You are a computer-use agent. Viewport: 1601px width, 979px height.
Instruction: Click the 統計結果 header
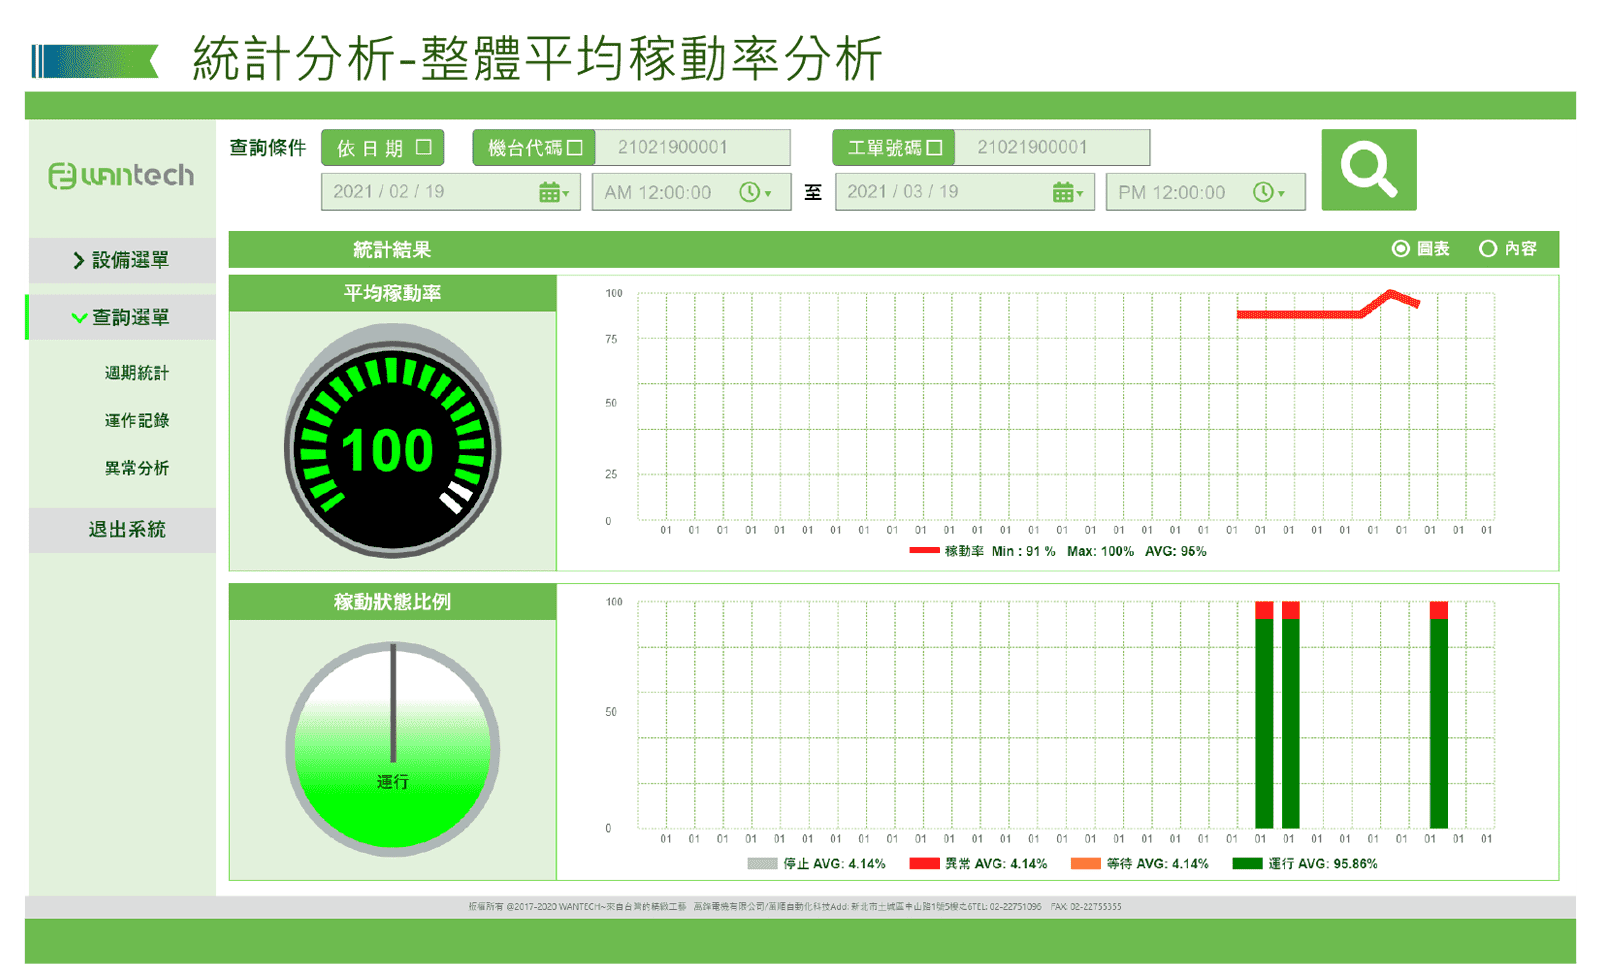coord(392,250)
